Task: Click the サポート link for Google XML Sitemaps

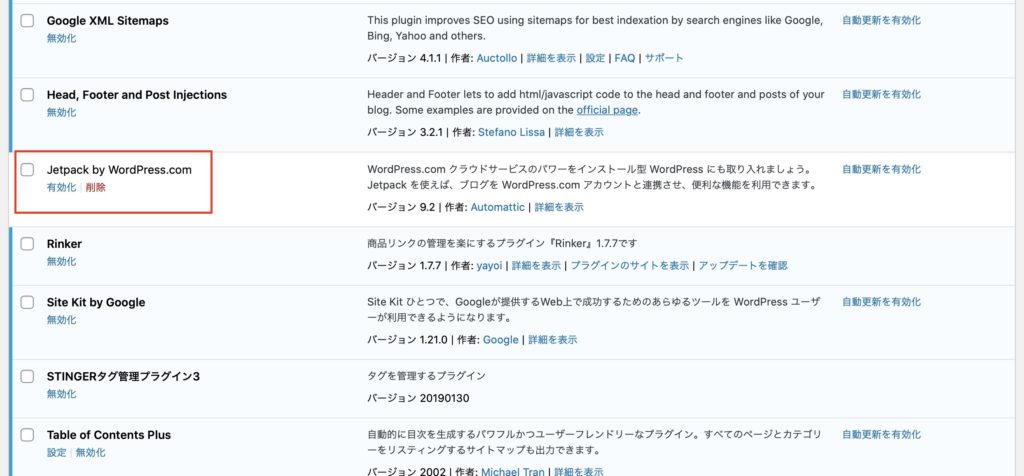Action: (664, 58)
